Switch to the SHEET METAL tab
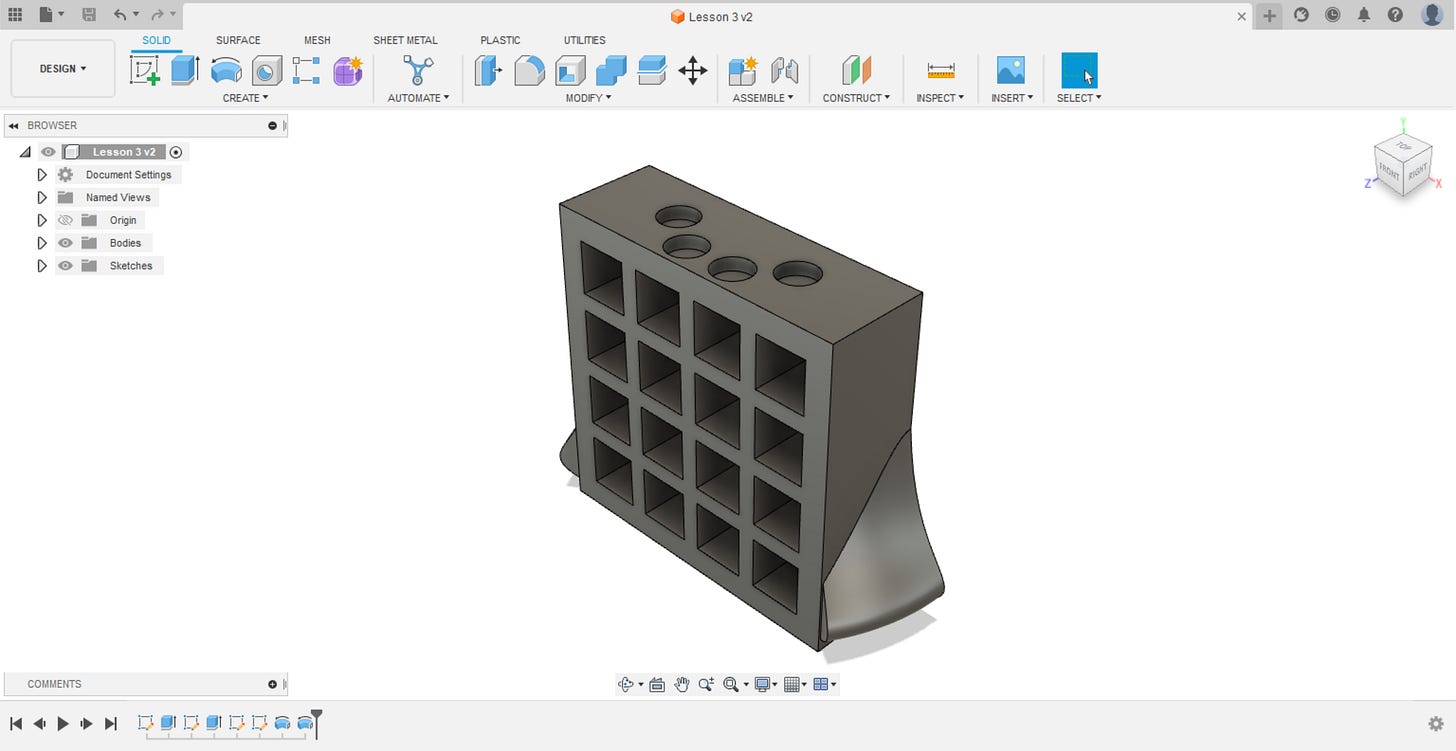Viewport: 1456px width, 751px height. (x=405, y=40)
